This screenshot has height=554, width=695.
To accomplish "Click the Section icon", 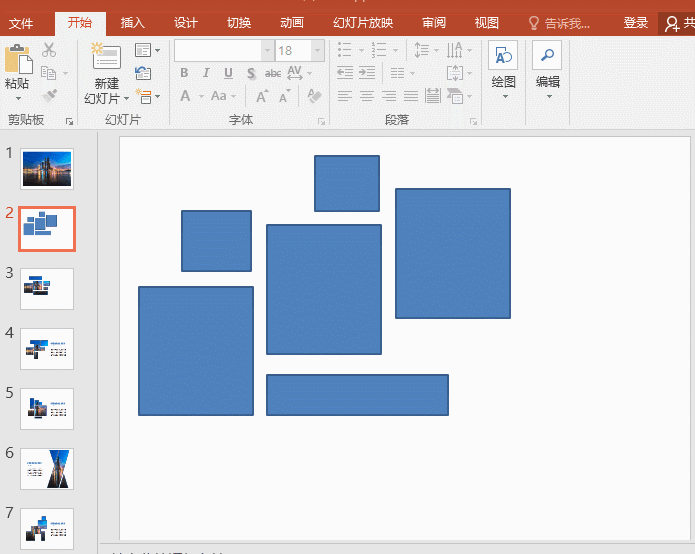I will click(x=144, y=96).
